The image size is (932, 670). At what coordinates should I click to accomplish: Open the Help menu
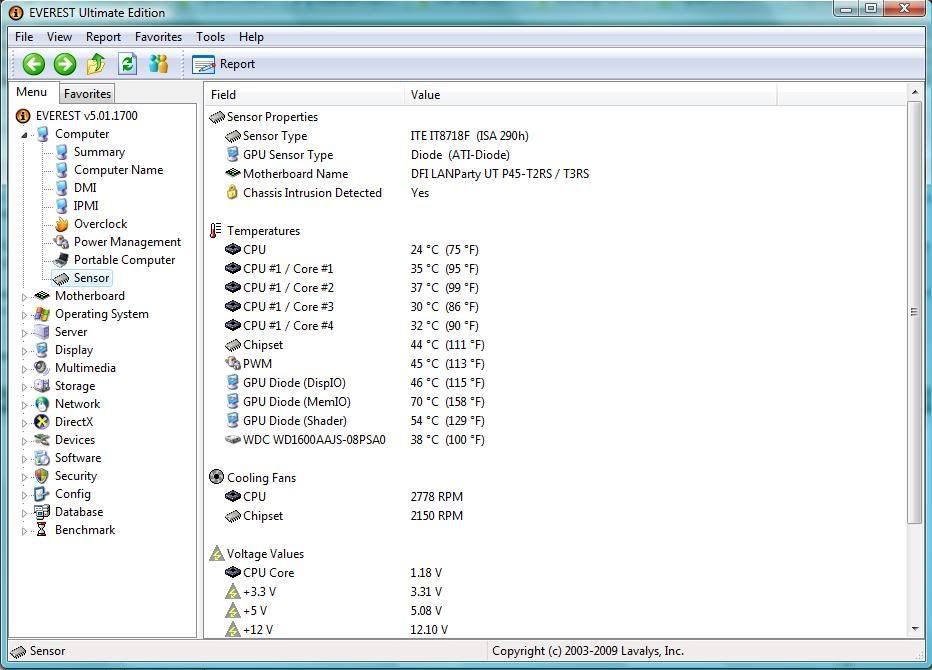click(x=251, y=37)
